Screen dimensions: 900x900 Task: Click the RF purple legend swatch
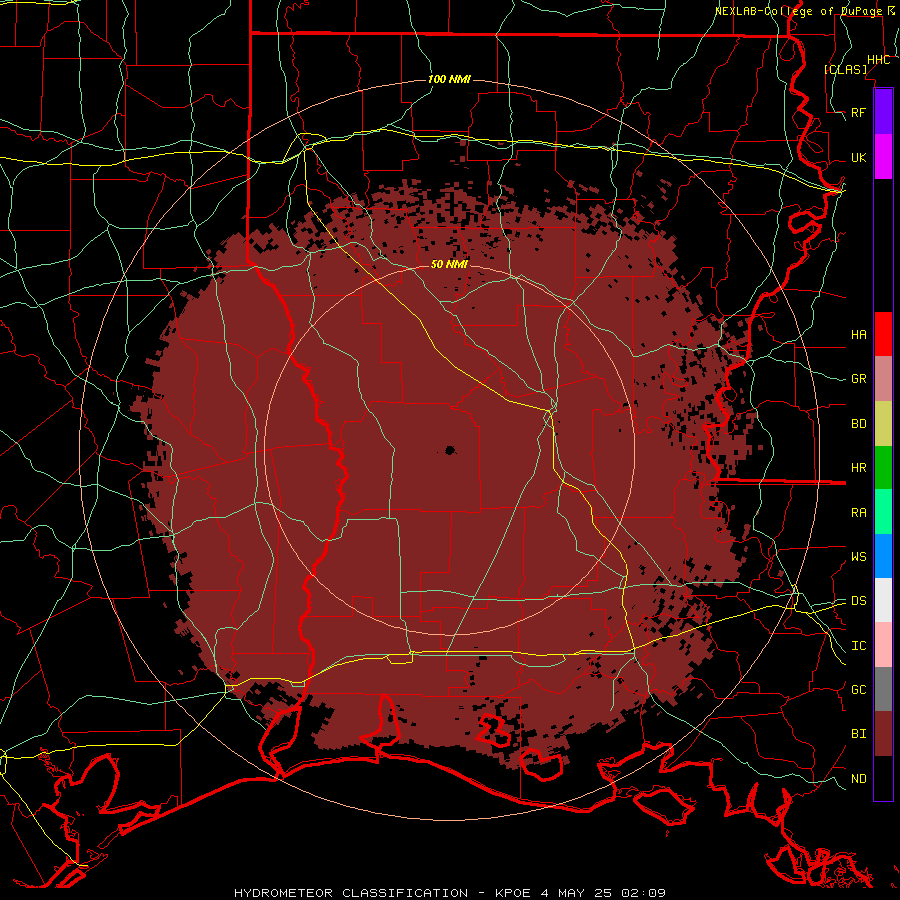pyautogui.click(x=883, y=112)
